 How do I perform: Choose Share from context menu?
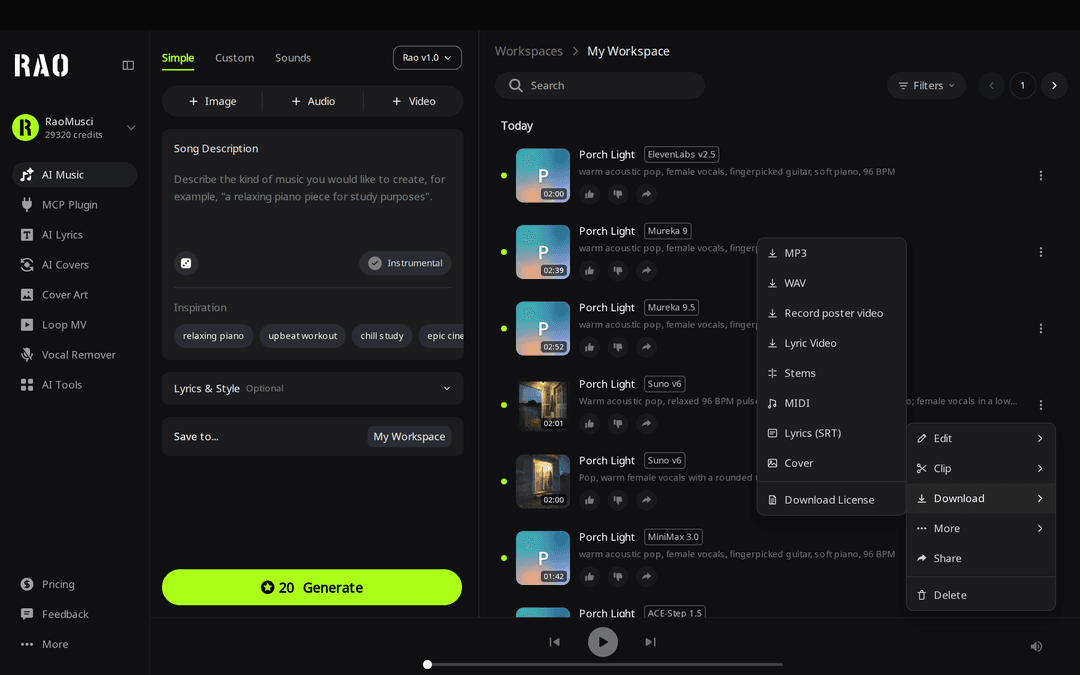pyautogui.click(x=981, y=559)
